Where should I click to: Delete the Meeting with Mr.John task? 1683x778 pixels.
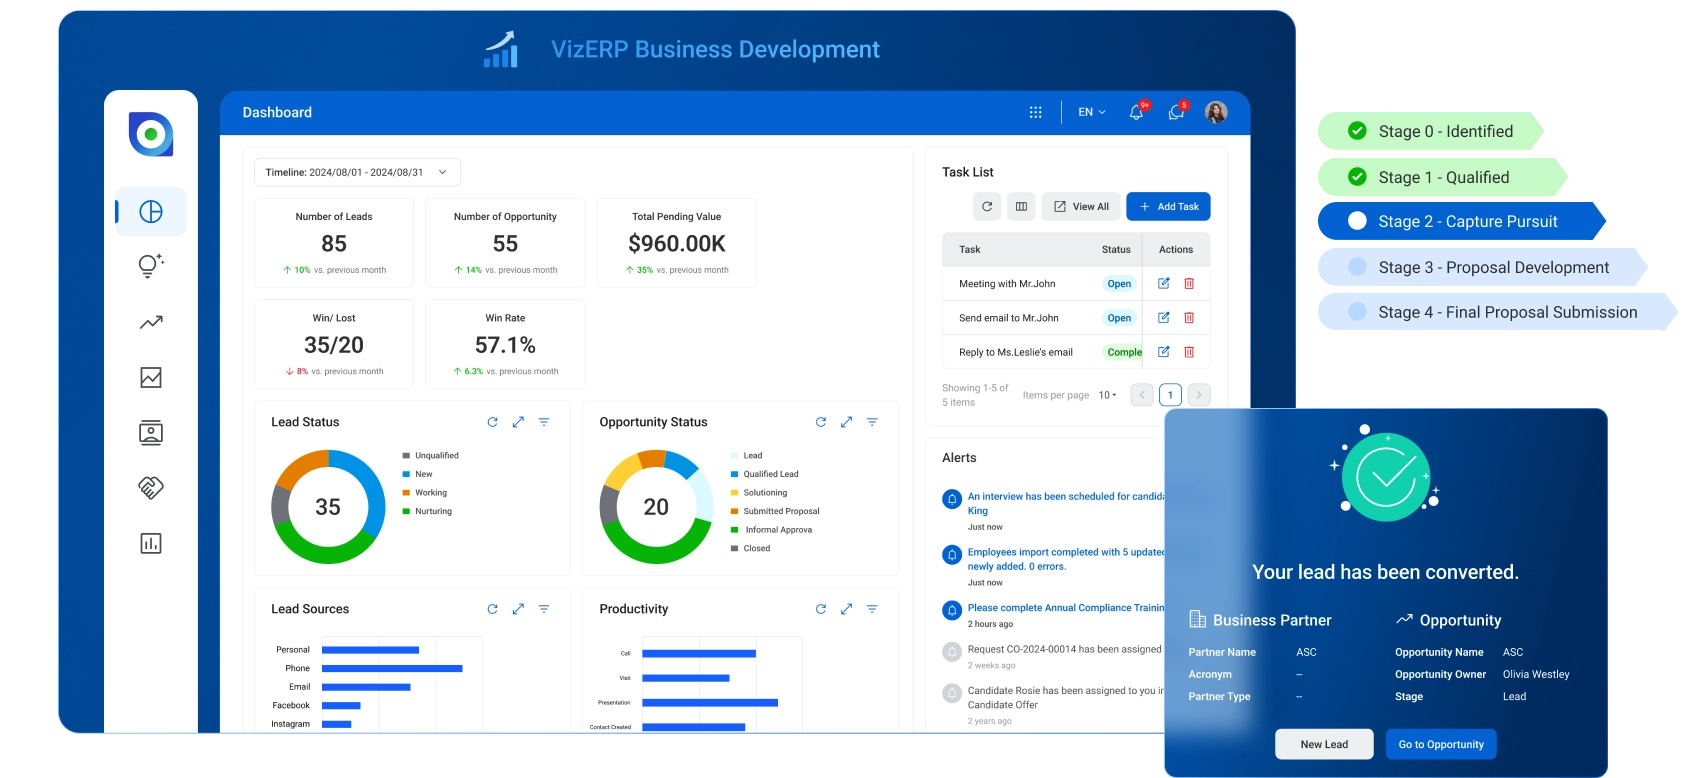coord(1189,283)
